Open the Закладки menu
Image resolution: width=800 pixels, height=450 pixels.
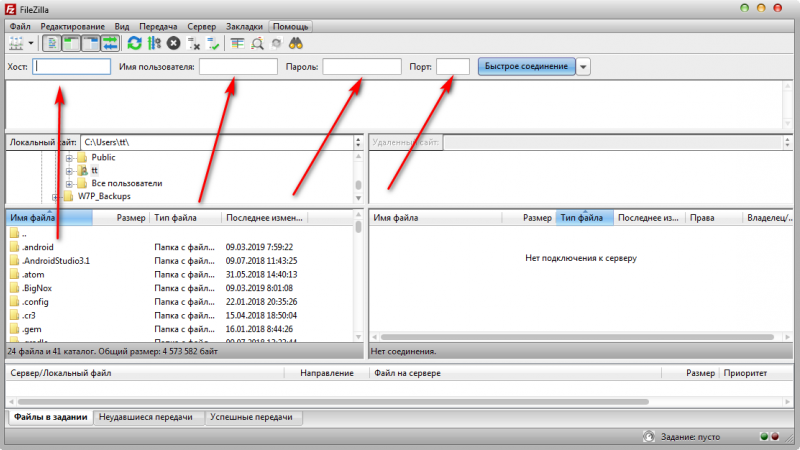244,27
